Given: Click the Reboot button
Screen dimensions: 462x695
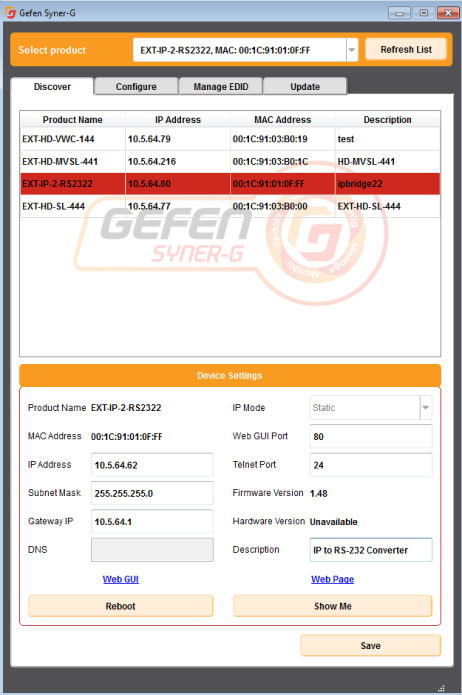Looking at the screenshot, I should pos(121,606).
